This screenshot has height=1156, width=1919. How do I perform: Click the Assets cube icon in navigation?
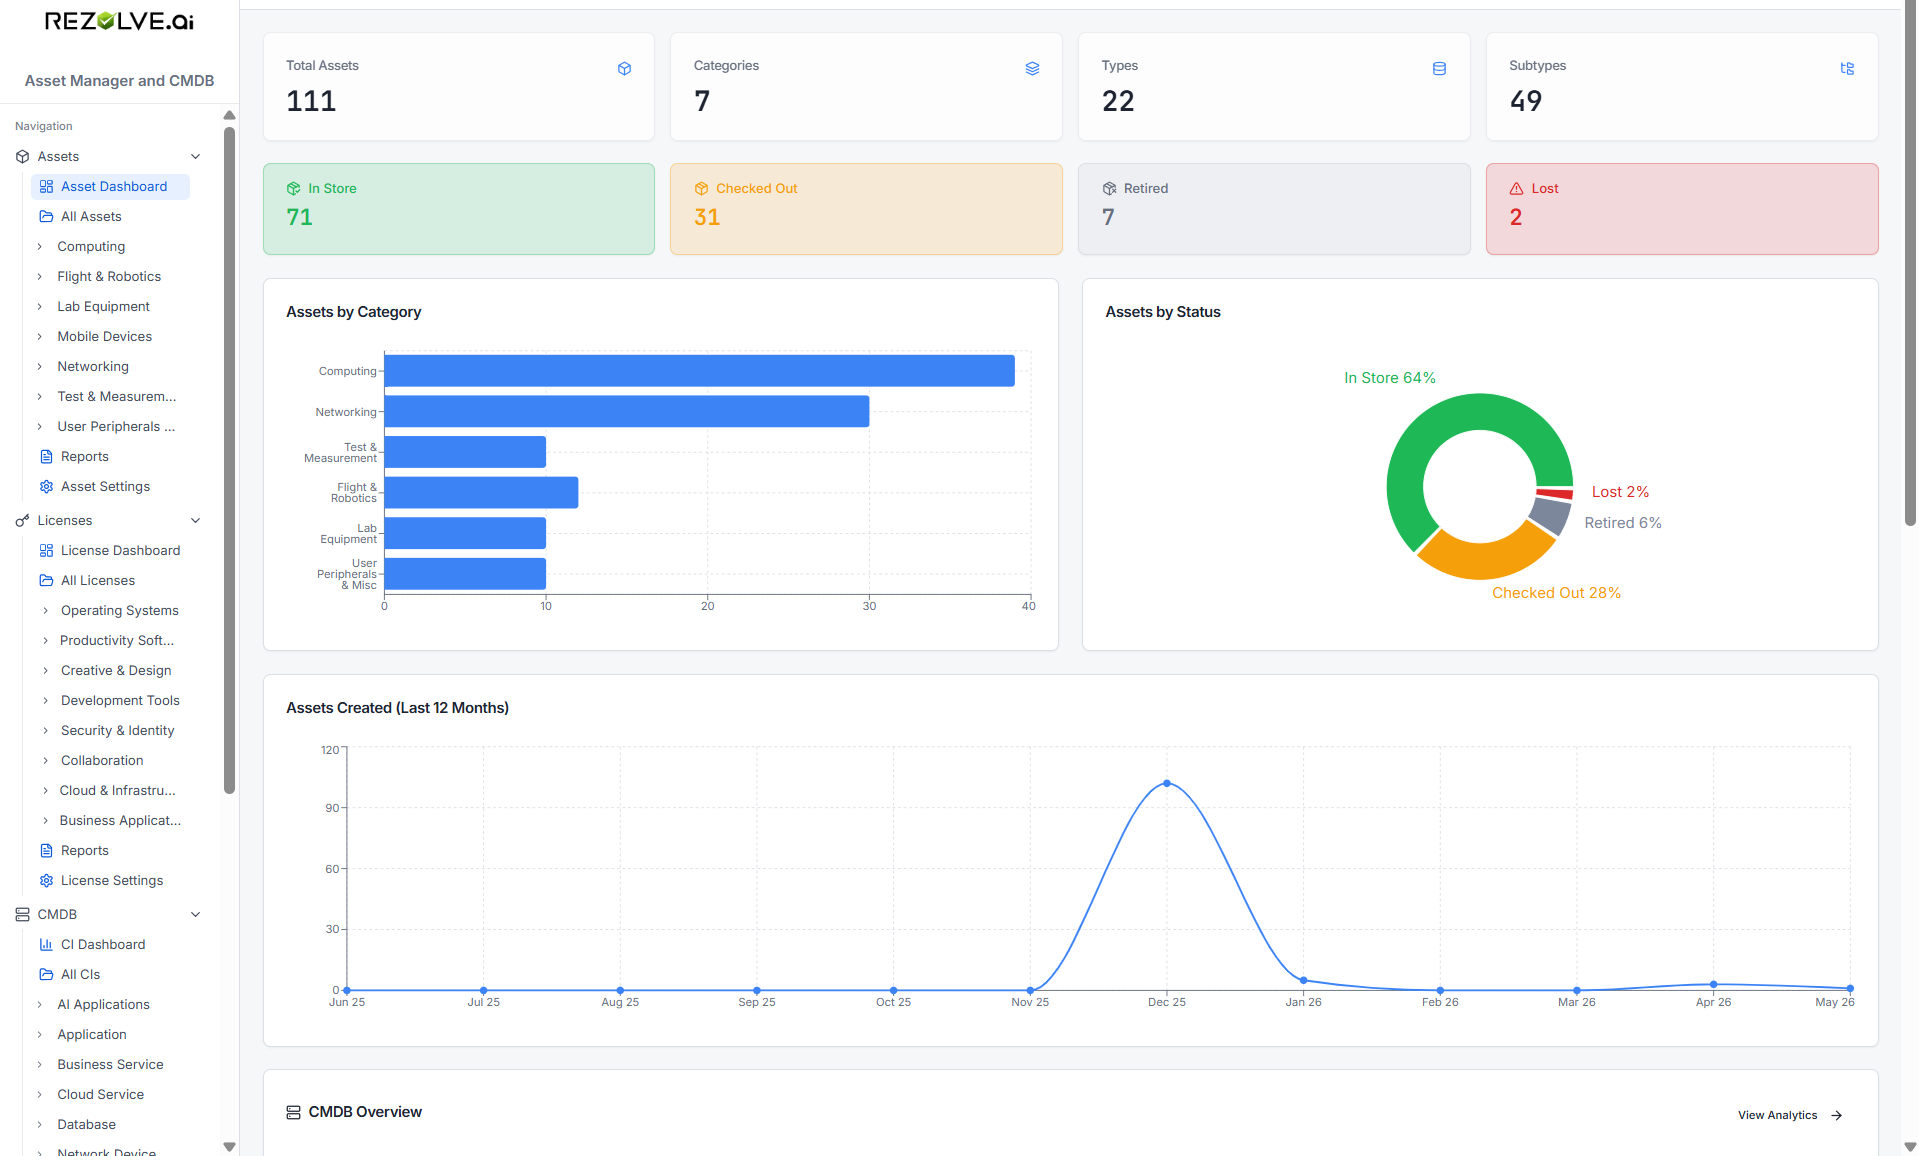(x=22, y=157)
